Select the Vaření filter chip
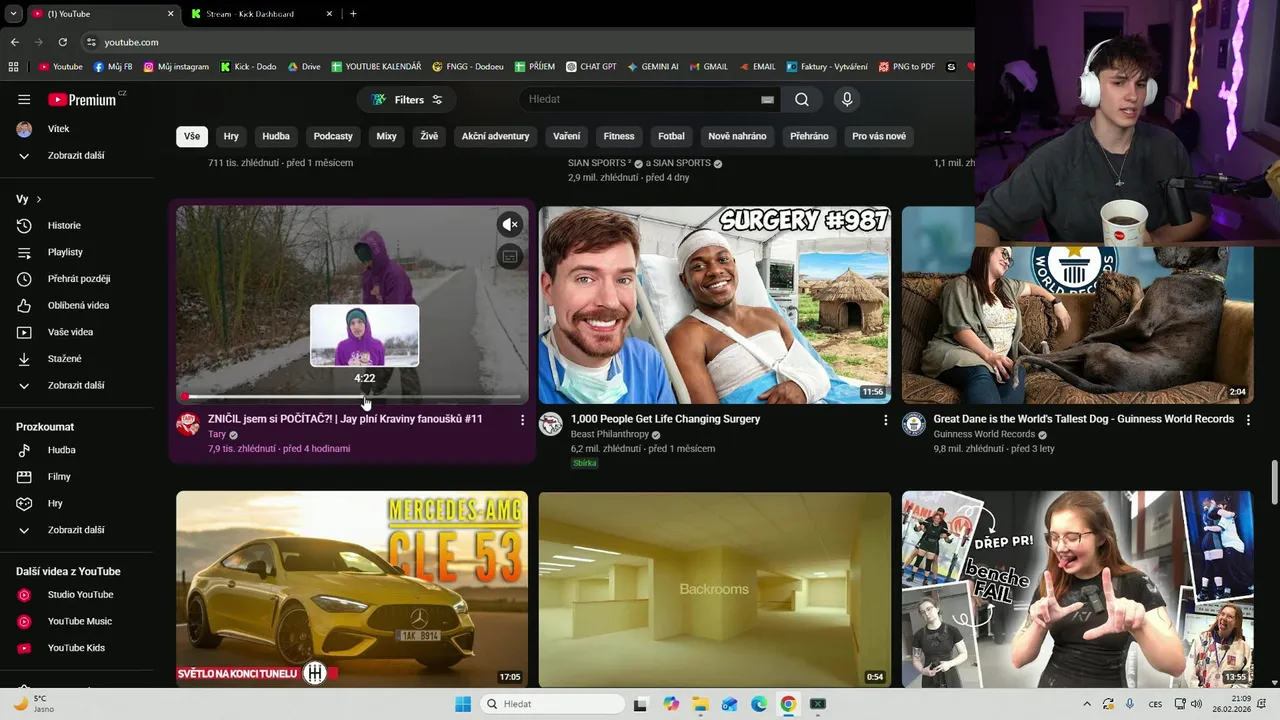This screenshot has height=720, width=1280. [567, 136]
